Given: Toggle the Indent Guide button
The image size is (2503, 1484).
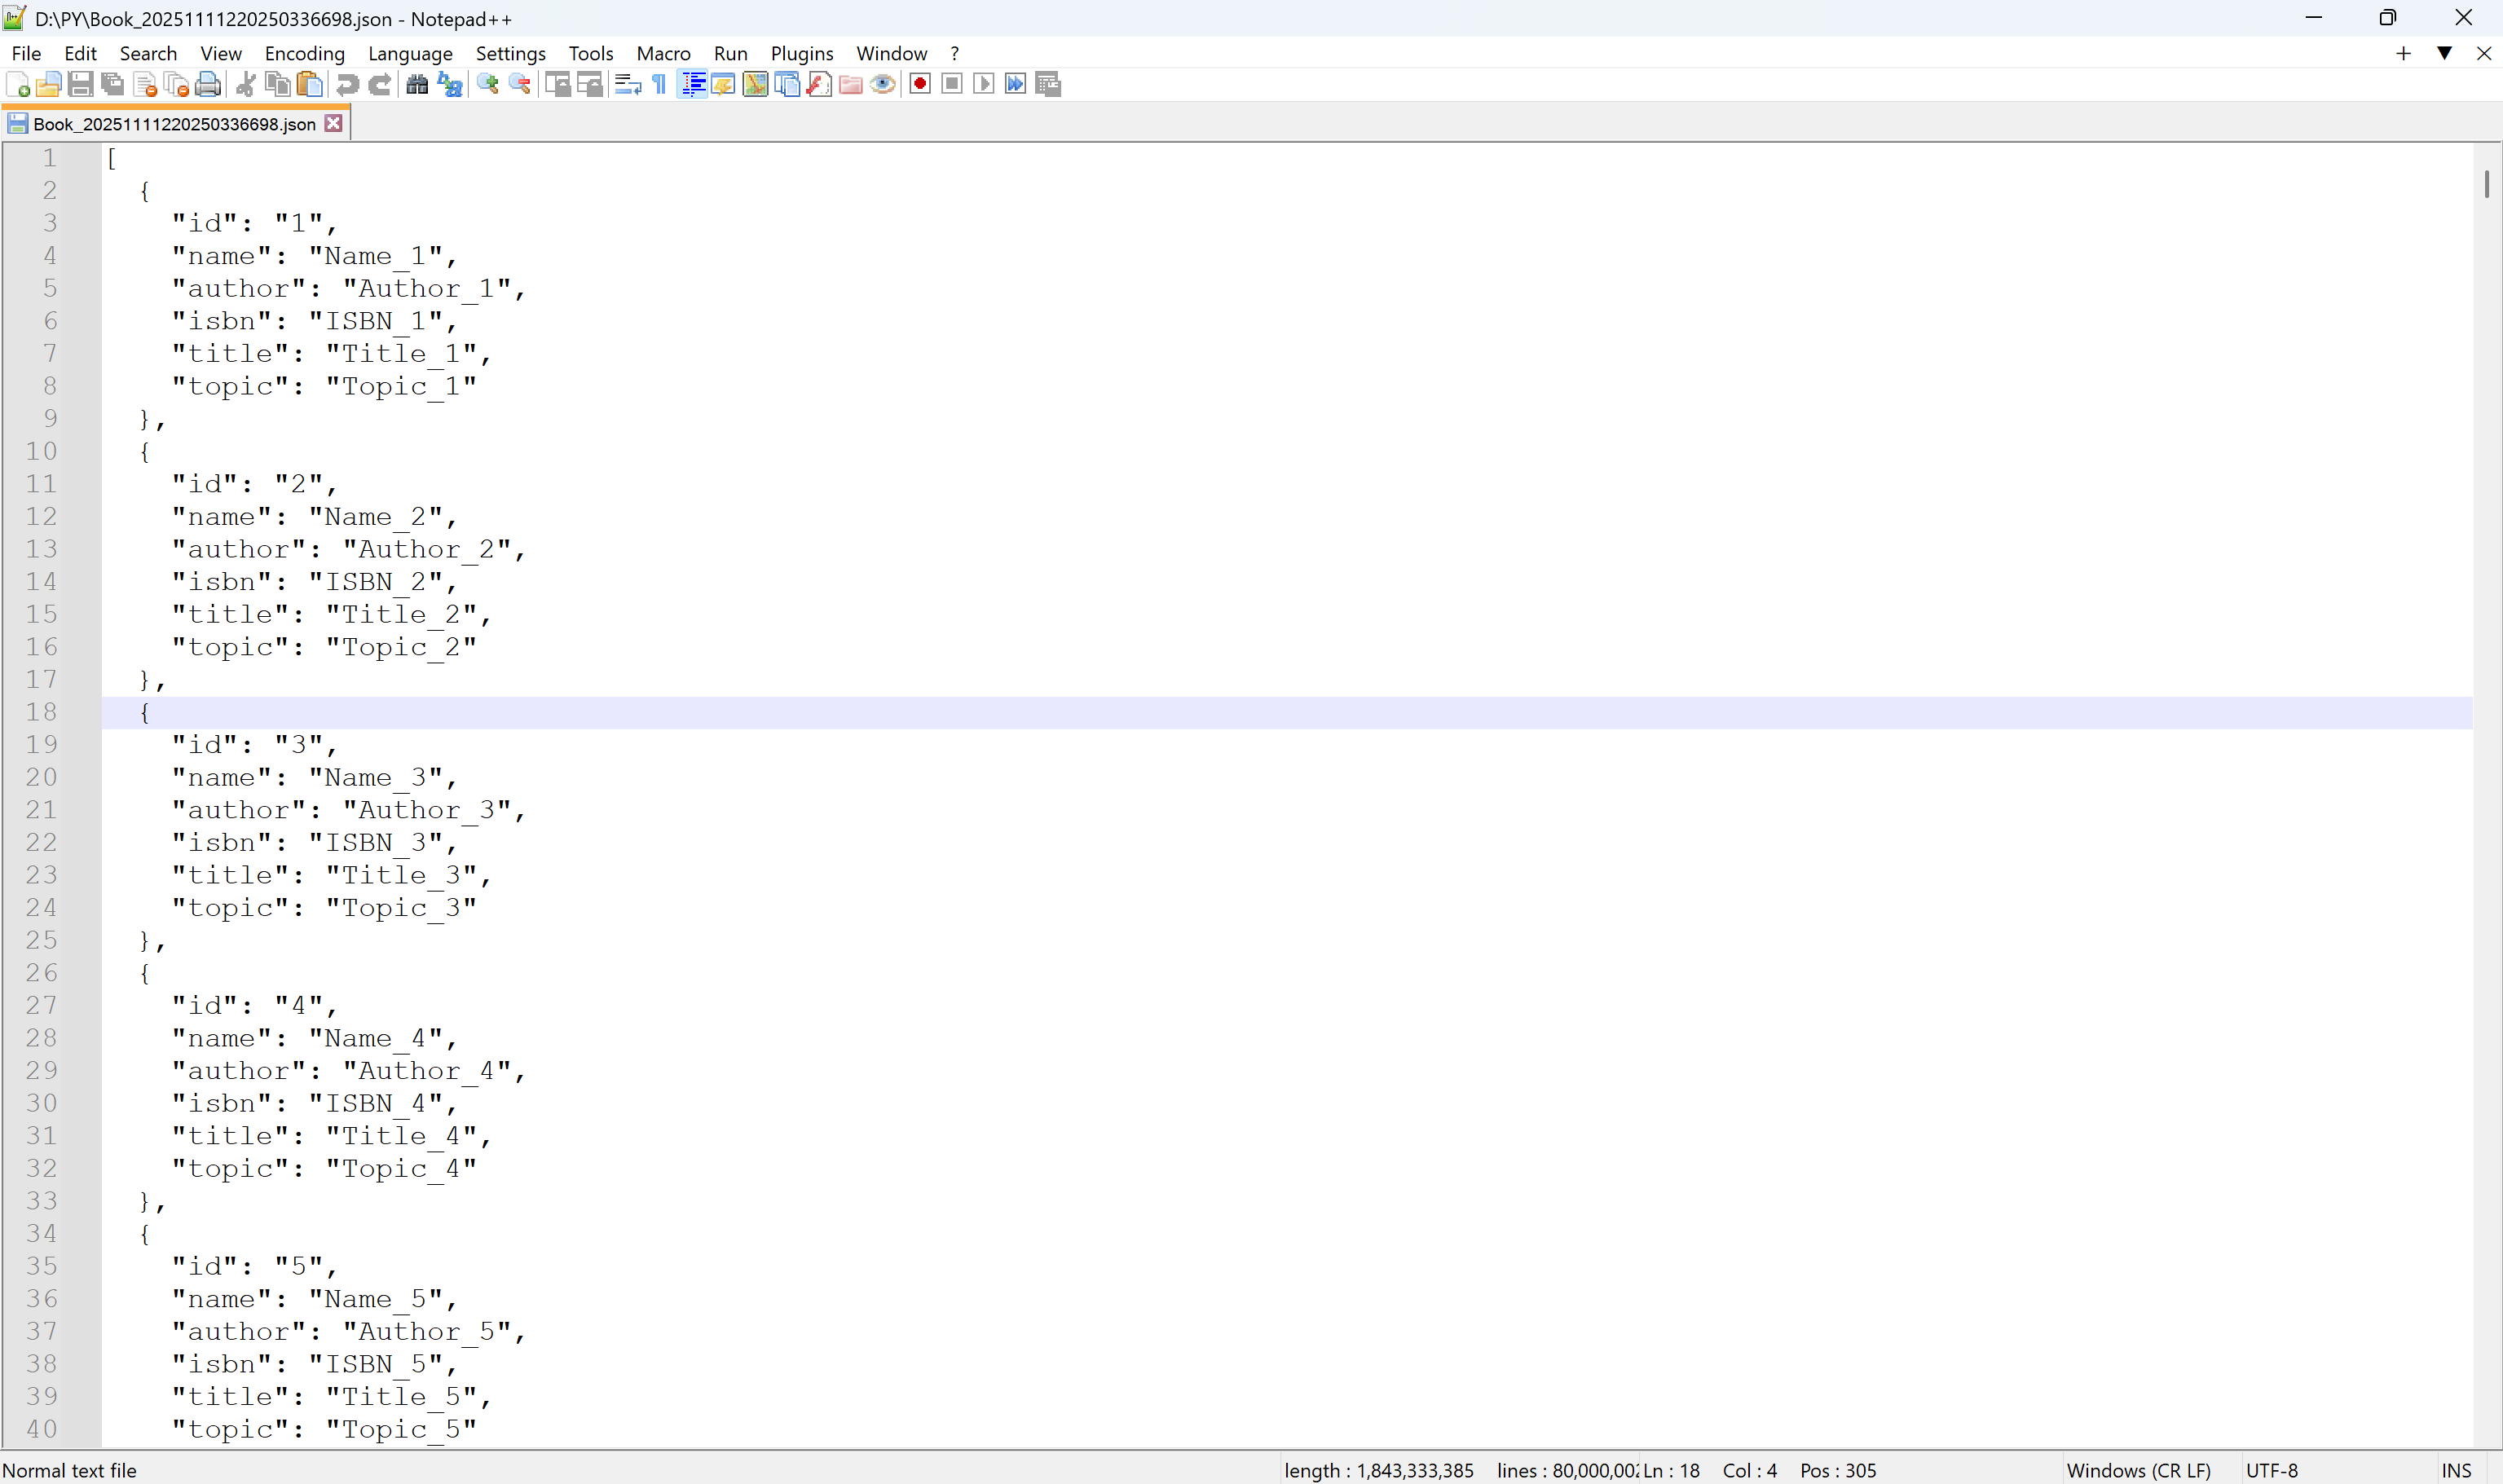Looking at the screenshot, I should click(x=692, y=85).
